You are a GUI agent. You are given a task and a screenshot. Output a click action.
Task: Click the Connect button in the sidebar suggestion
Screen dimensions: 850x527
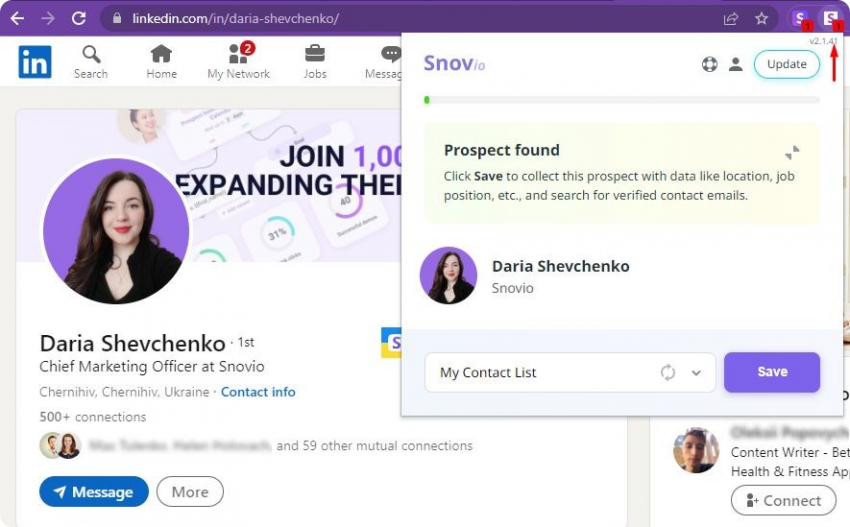pyautogui.click(x=784, y=500)
